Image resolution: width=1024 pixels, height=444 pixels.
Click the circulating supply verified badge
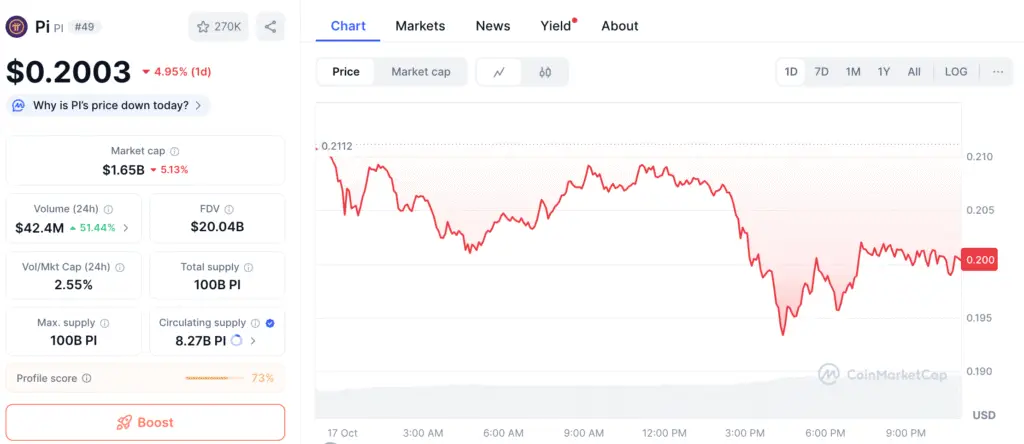coord(271,323)
